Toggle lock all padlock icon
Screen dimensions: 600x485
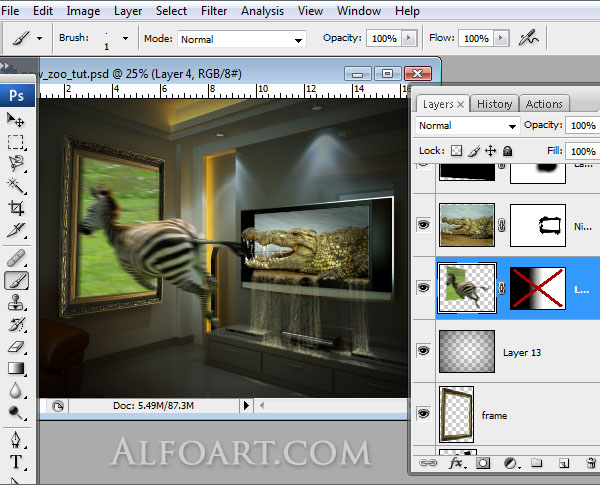[507, 151]
